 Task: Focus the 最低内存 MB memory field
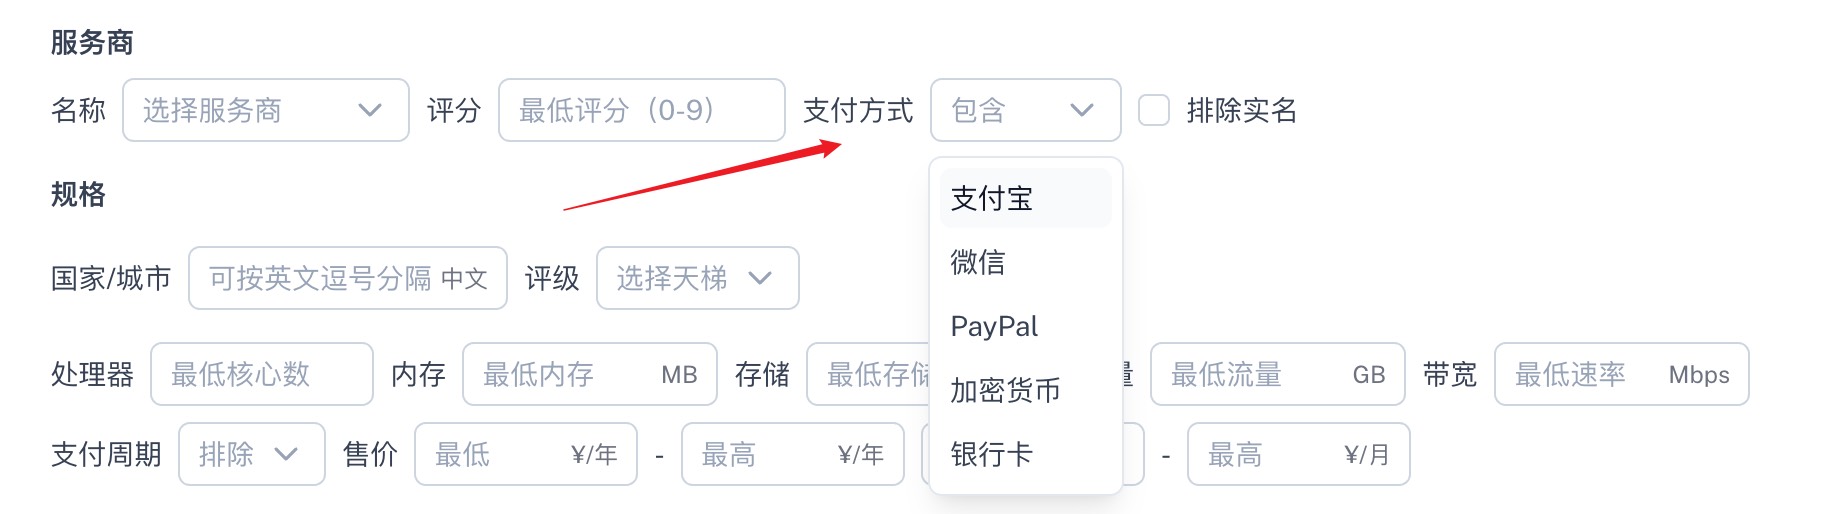point(590,374)
